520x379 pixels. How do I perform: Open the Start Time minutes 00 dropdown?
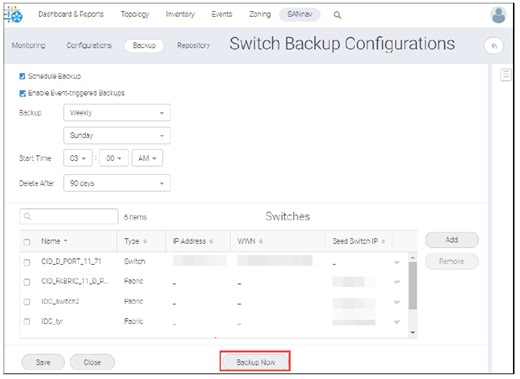114,158
